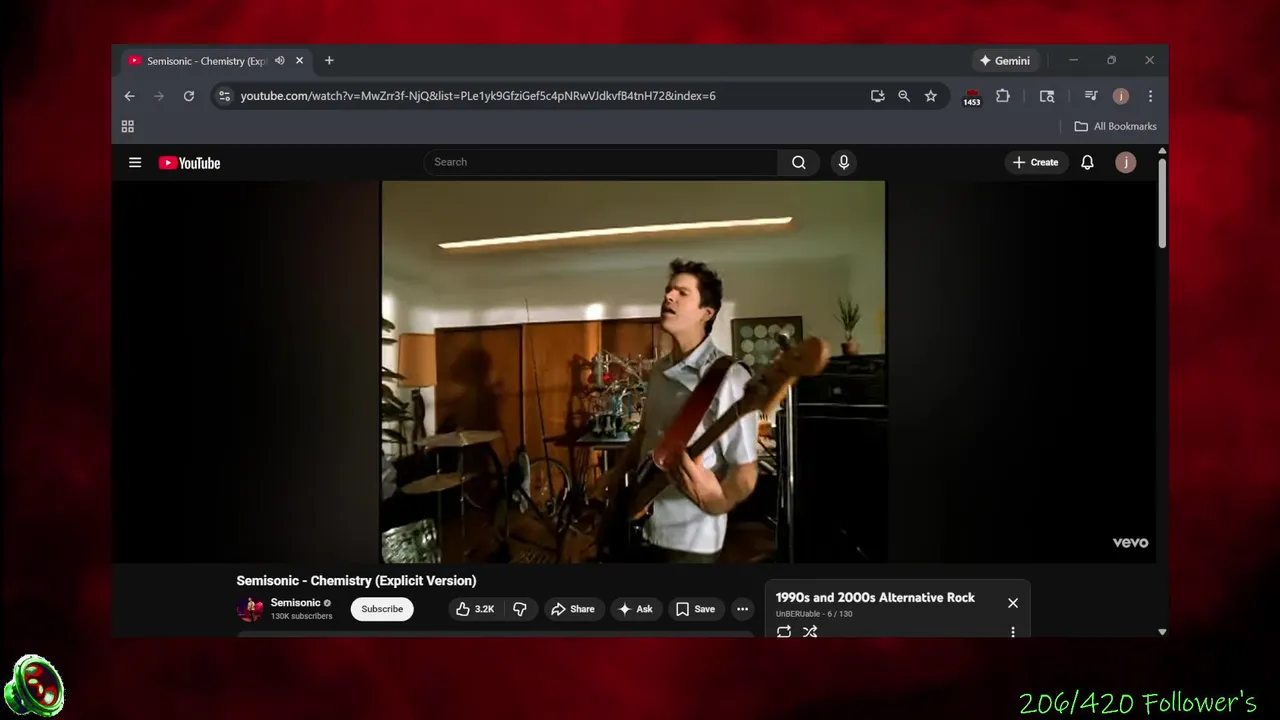Open All Bookmarks folder
This screenshot has width=1280, height=720.
pos(1115,126)
